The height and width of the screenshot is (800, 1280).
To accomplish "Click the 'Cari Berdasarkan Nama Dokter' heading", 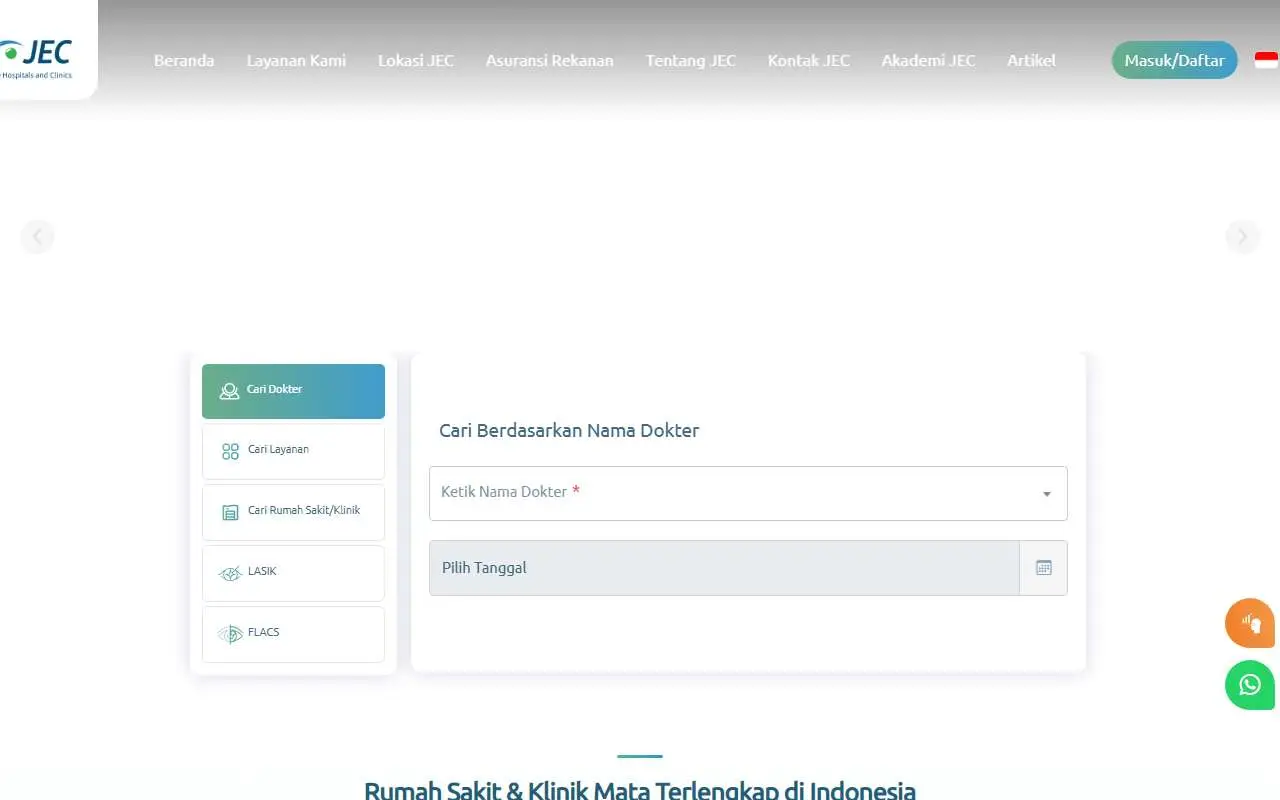I will [569, 431].
